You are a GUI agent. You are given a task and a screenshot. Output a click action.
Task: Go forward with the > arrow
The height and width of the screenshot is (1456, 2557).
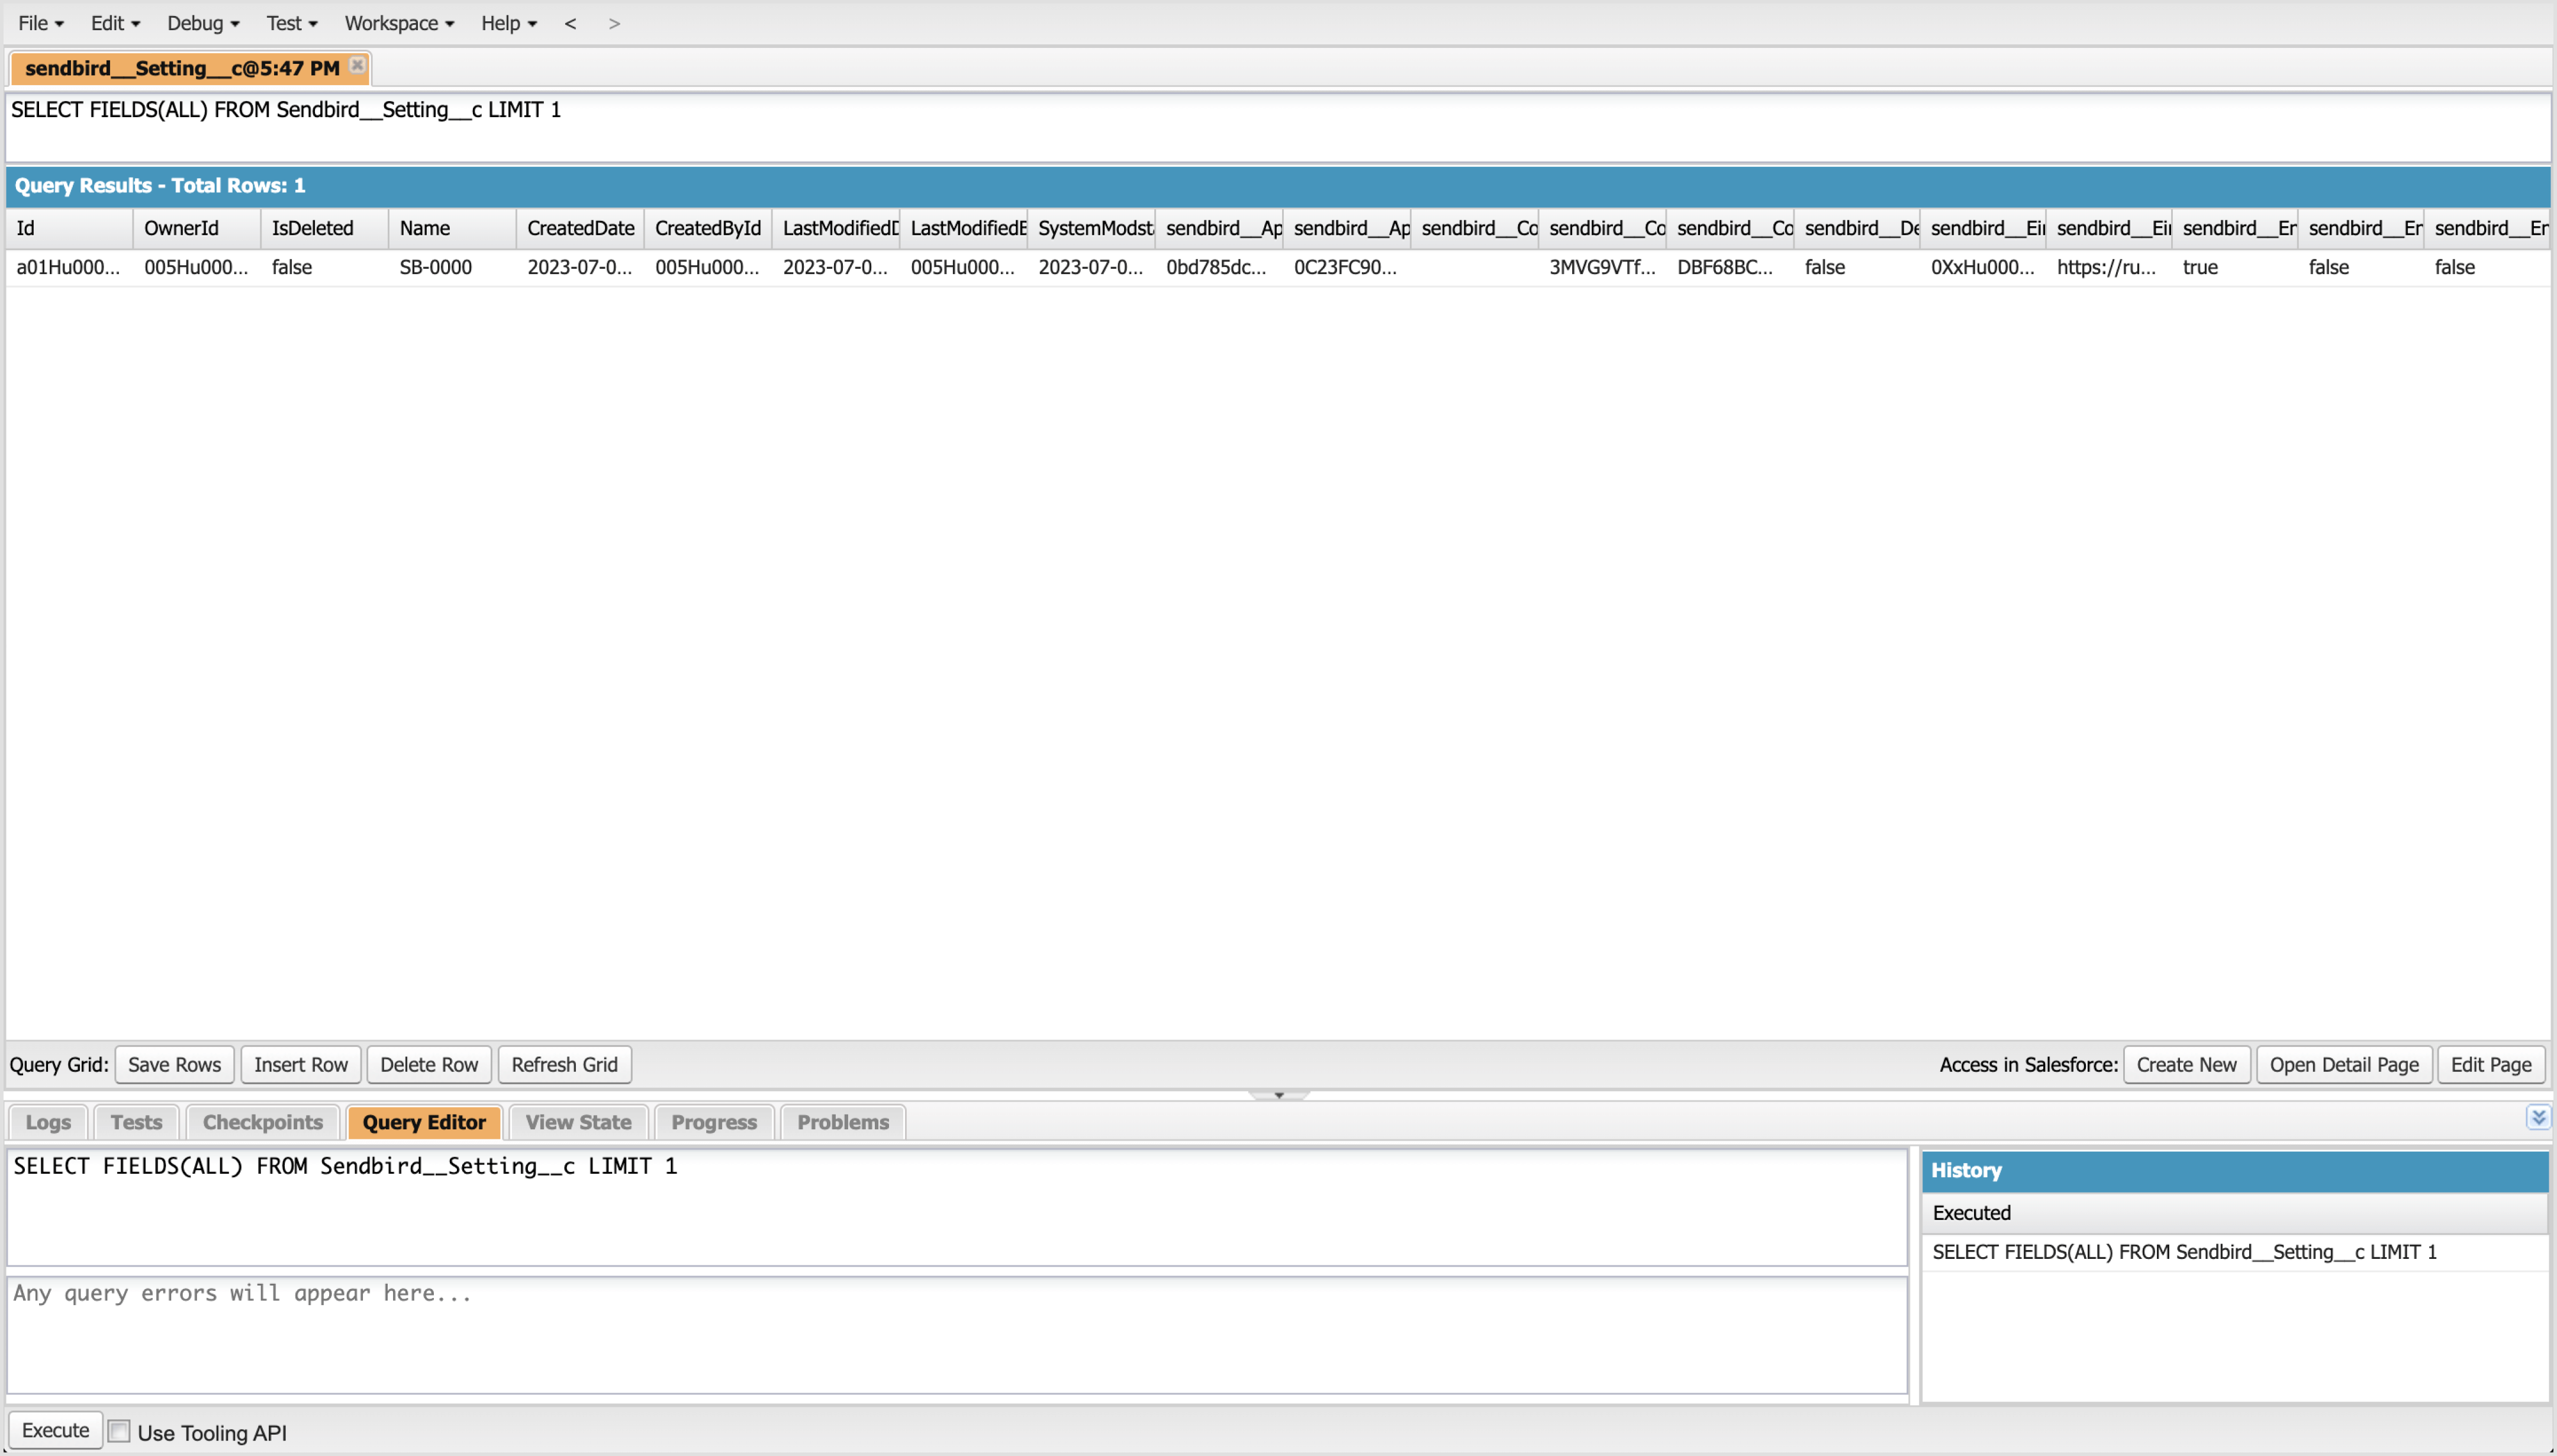click(614, 23)
